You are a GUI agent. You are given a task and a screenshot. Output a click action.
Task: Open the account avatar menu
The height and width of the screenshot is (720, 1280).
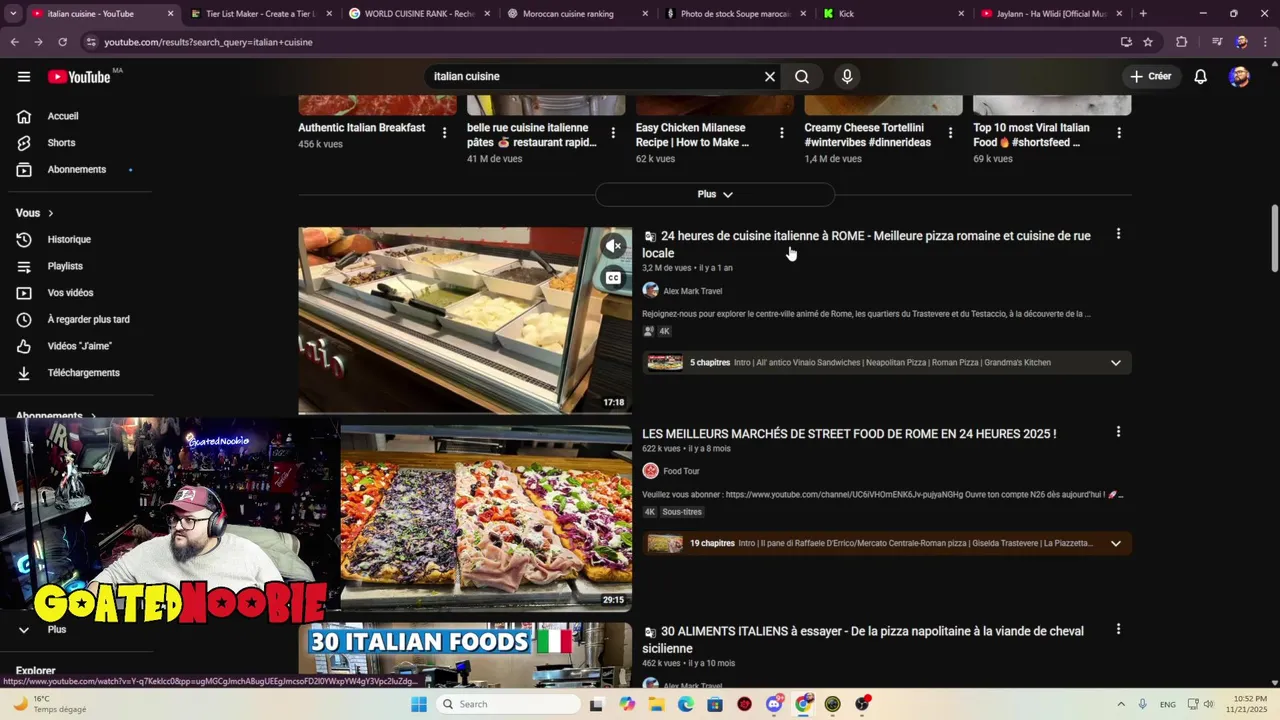[1239, 77]
